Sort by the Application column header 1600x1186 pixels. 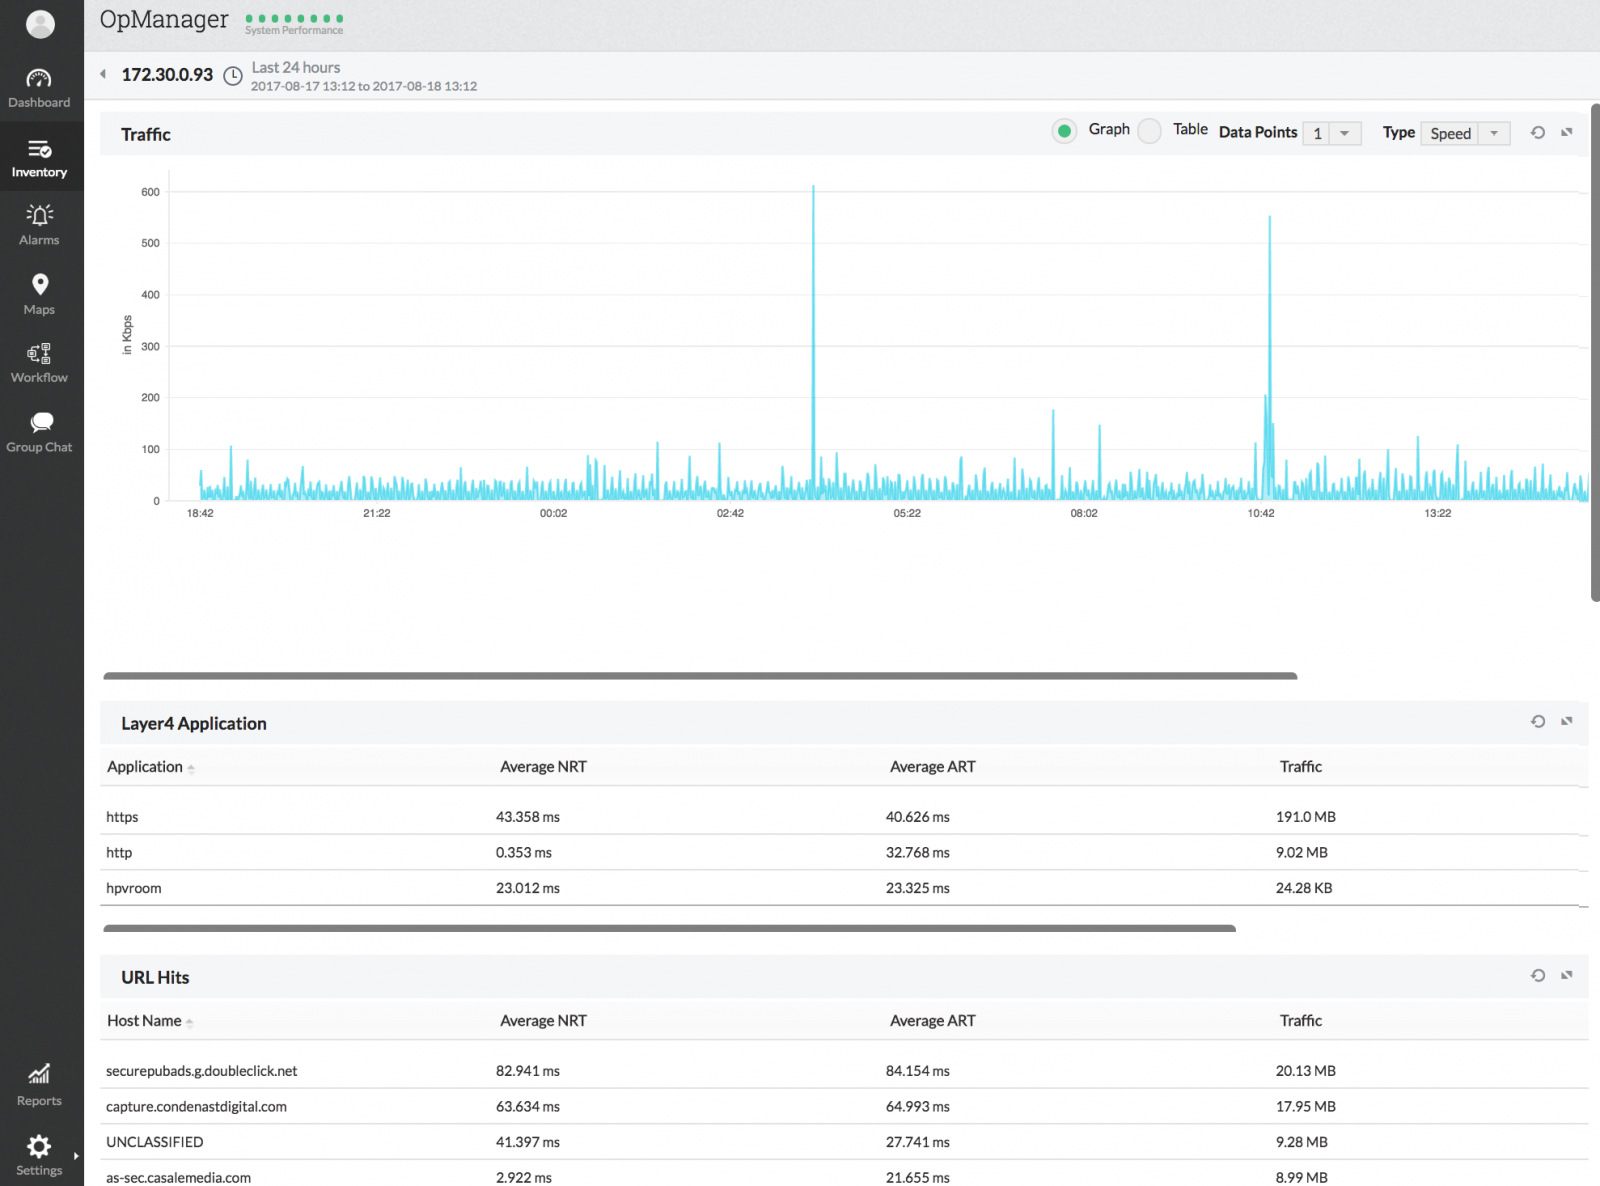(x=145, y=767)
